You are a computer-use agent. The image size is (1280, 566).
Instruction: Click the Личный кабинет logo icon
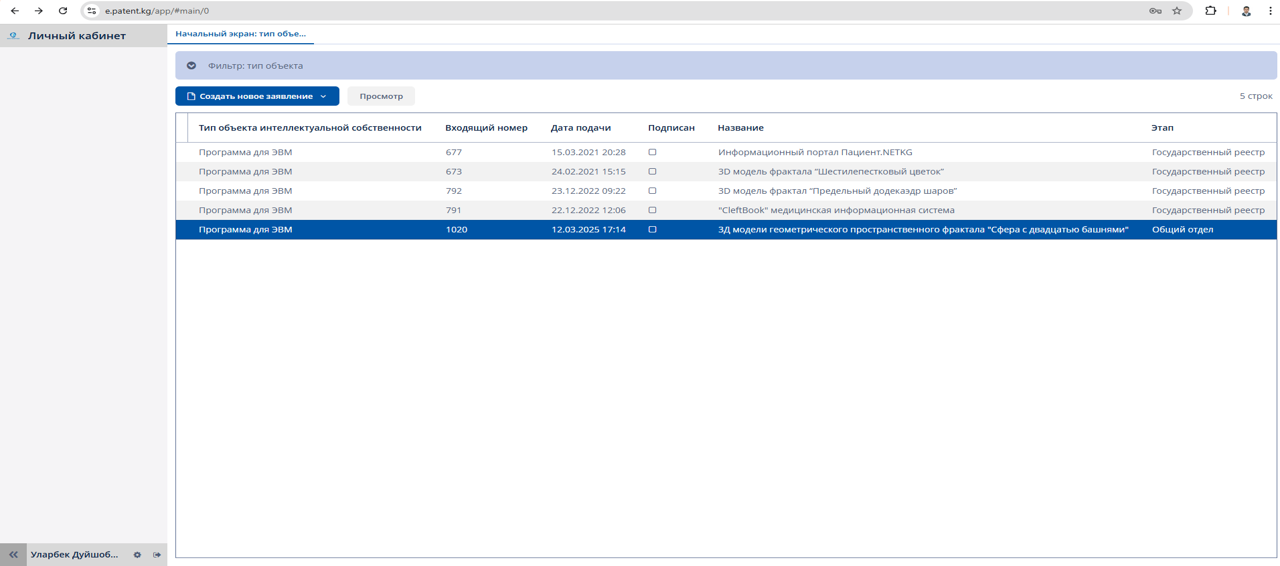[x=13, y=36]
